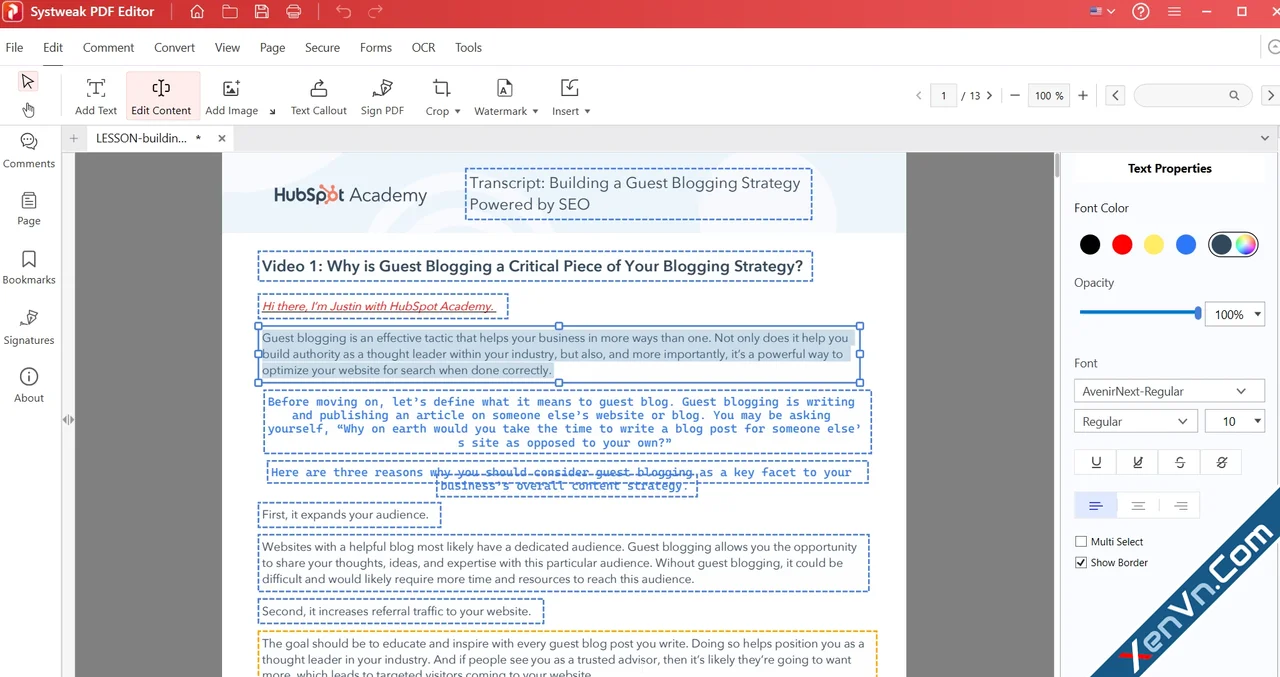Enable the Multi Select checkbox
Screen dimensions: 1280x677
1081,542
